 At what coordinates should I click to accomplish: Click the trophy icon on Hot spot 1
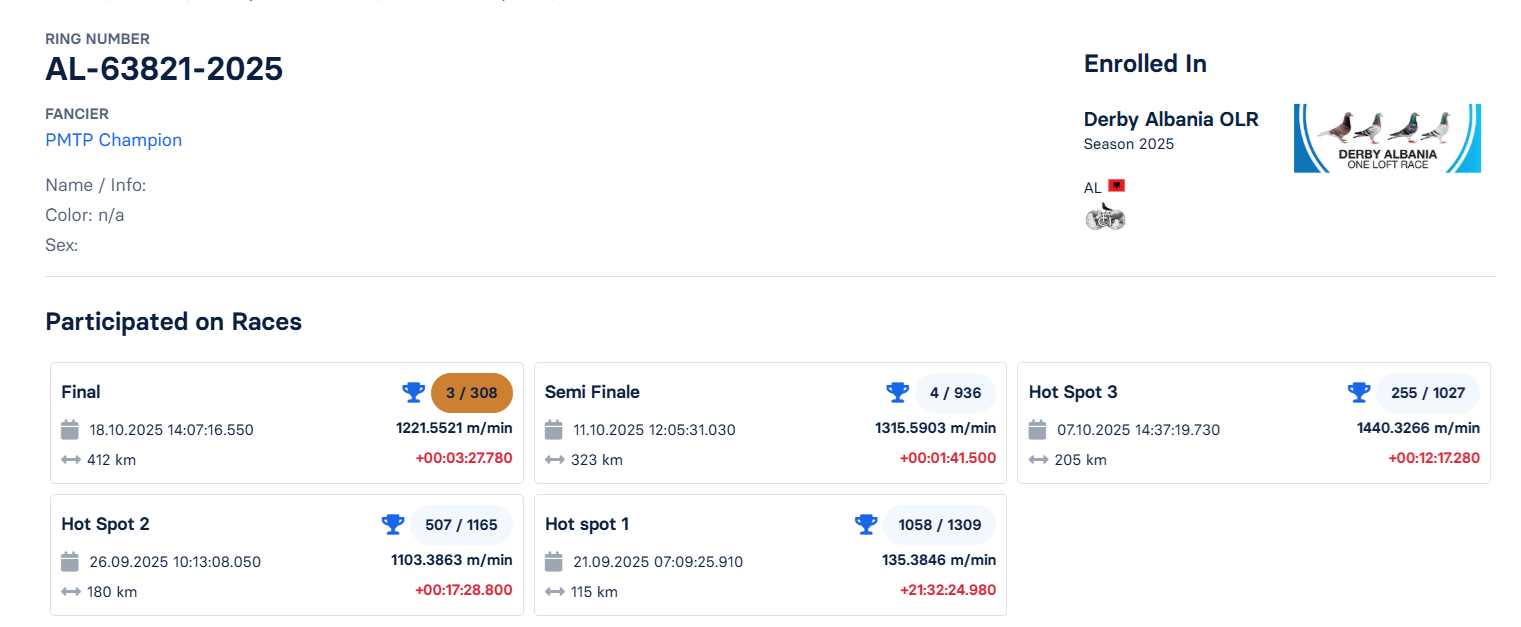pyautogui.click(x=865, y=524)
